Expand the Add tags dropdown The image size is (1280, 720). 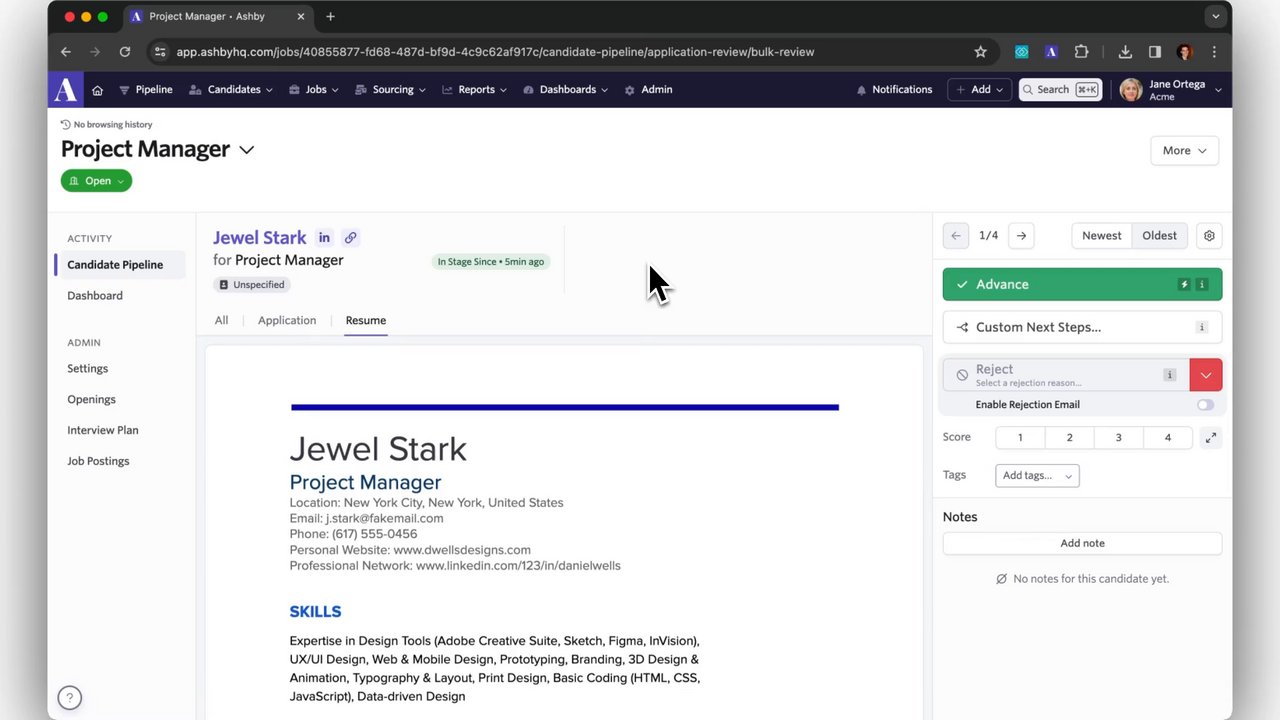pos(1037,476)
